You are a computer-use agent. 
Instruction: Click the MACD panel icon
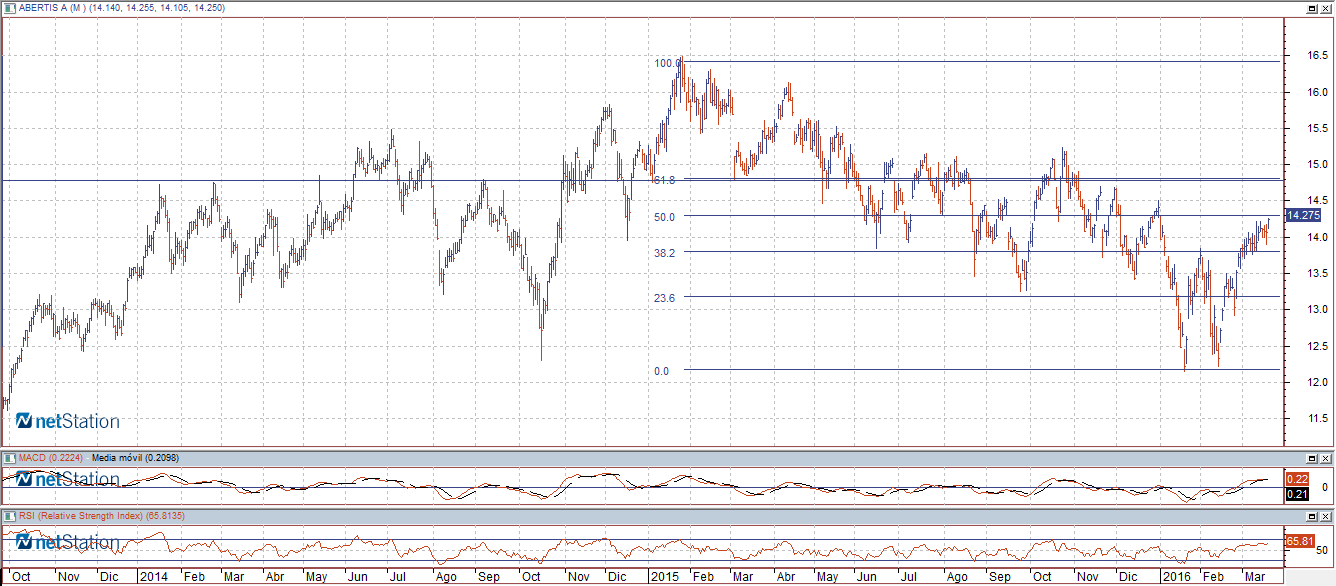coord(8,457)
